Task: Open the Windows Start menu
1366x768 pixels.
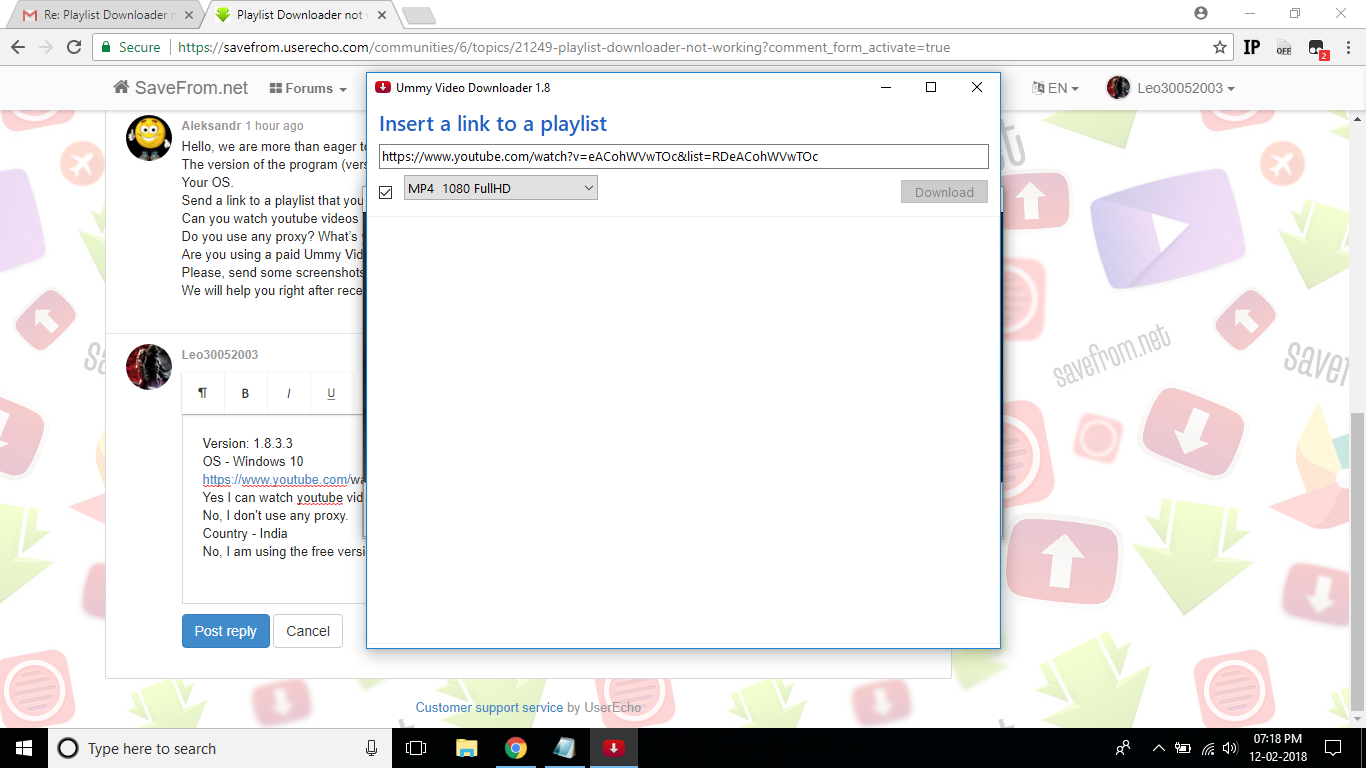Action: click(x=24, y=748)
